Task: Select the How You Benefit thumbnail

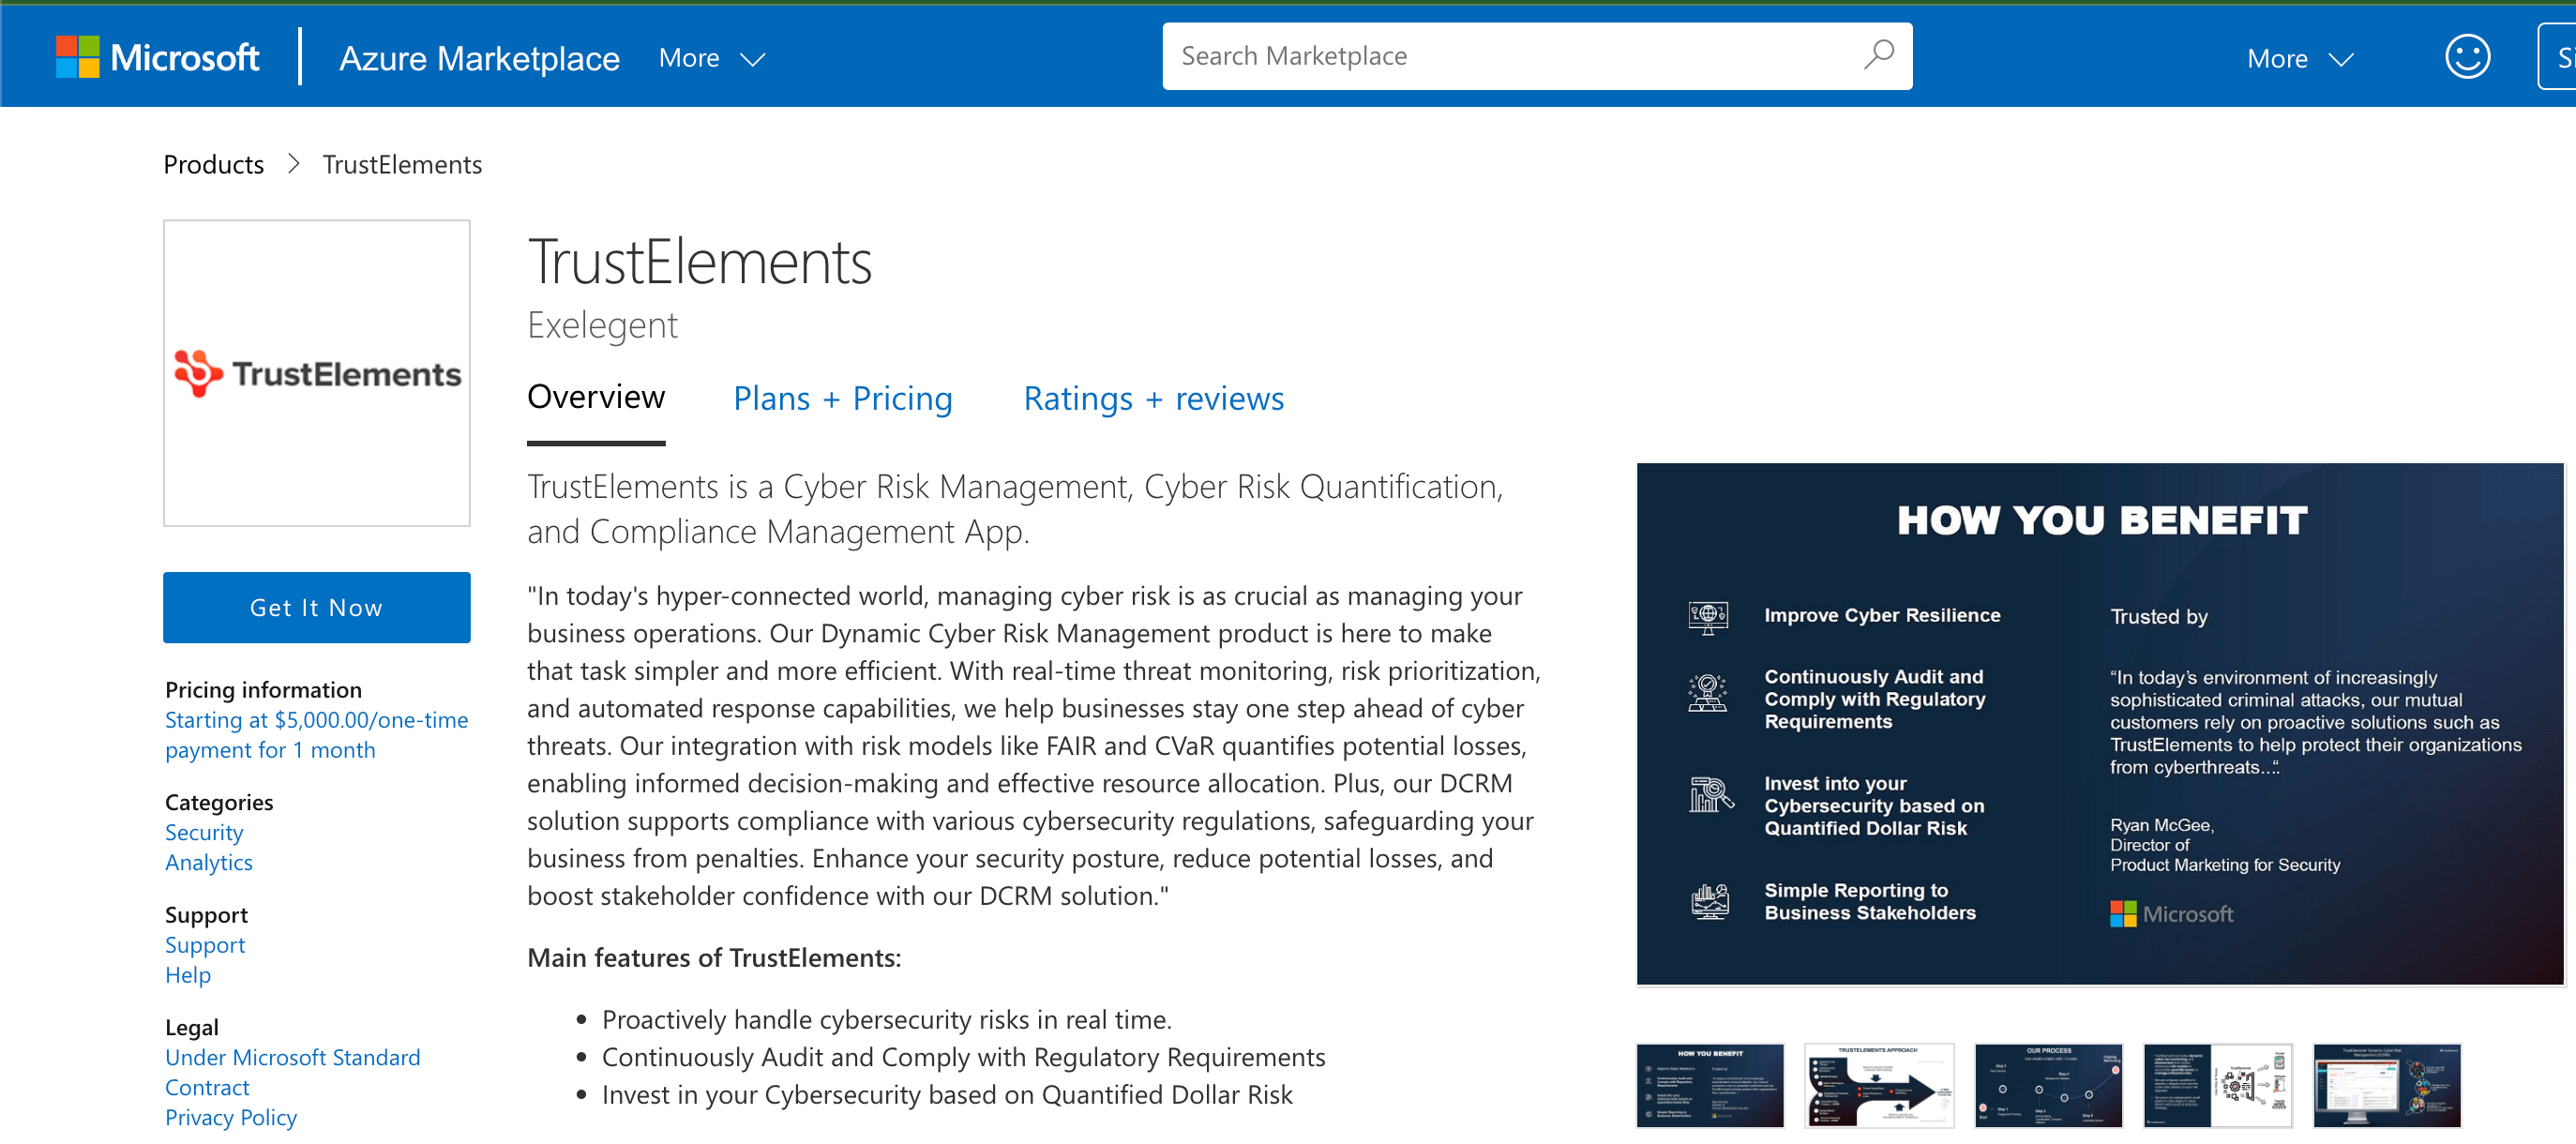Action: click(x=1709, y=1085)
